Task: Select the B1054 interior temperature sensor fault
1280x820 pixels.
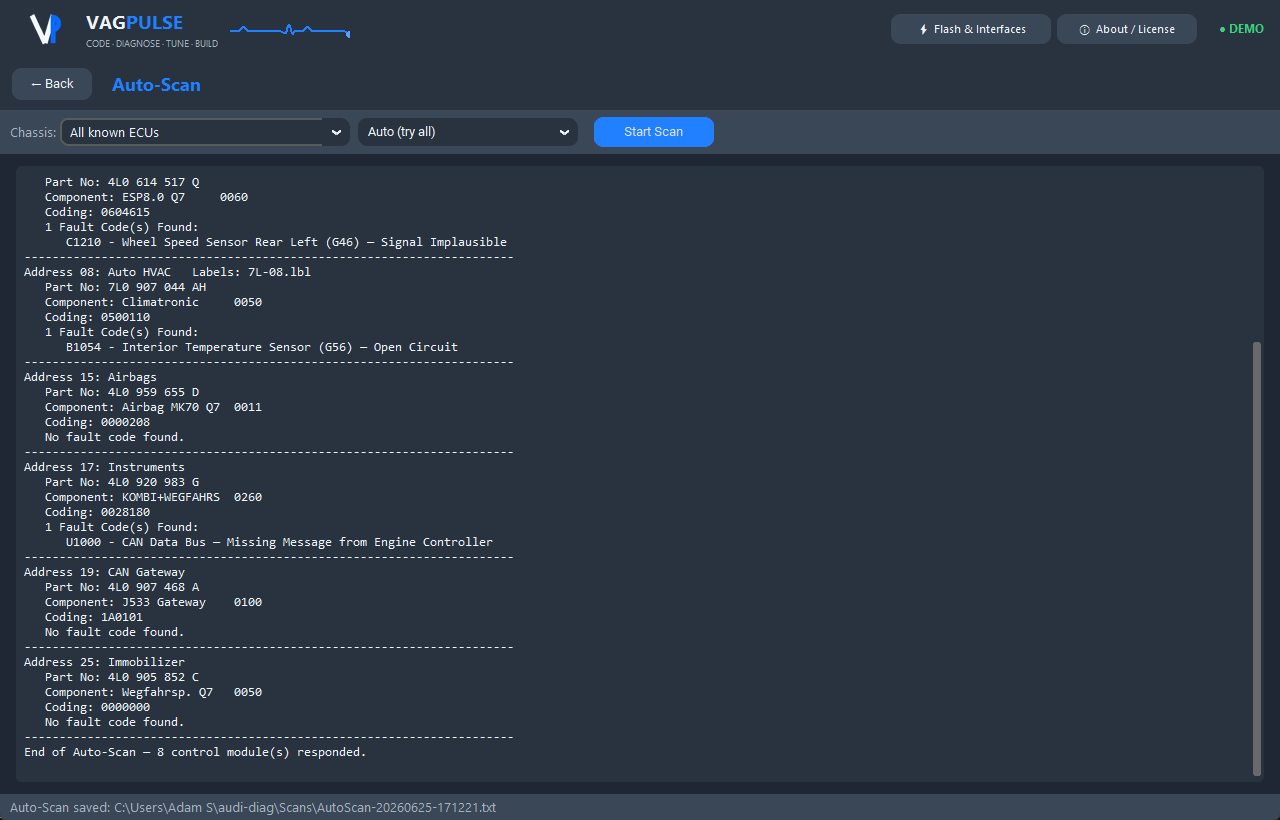Action: coord(262,347)
